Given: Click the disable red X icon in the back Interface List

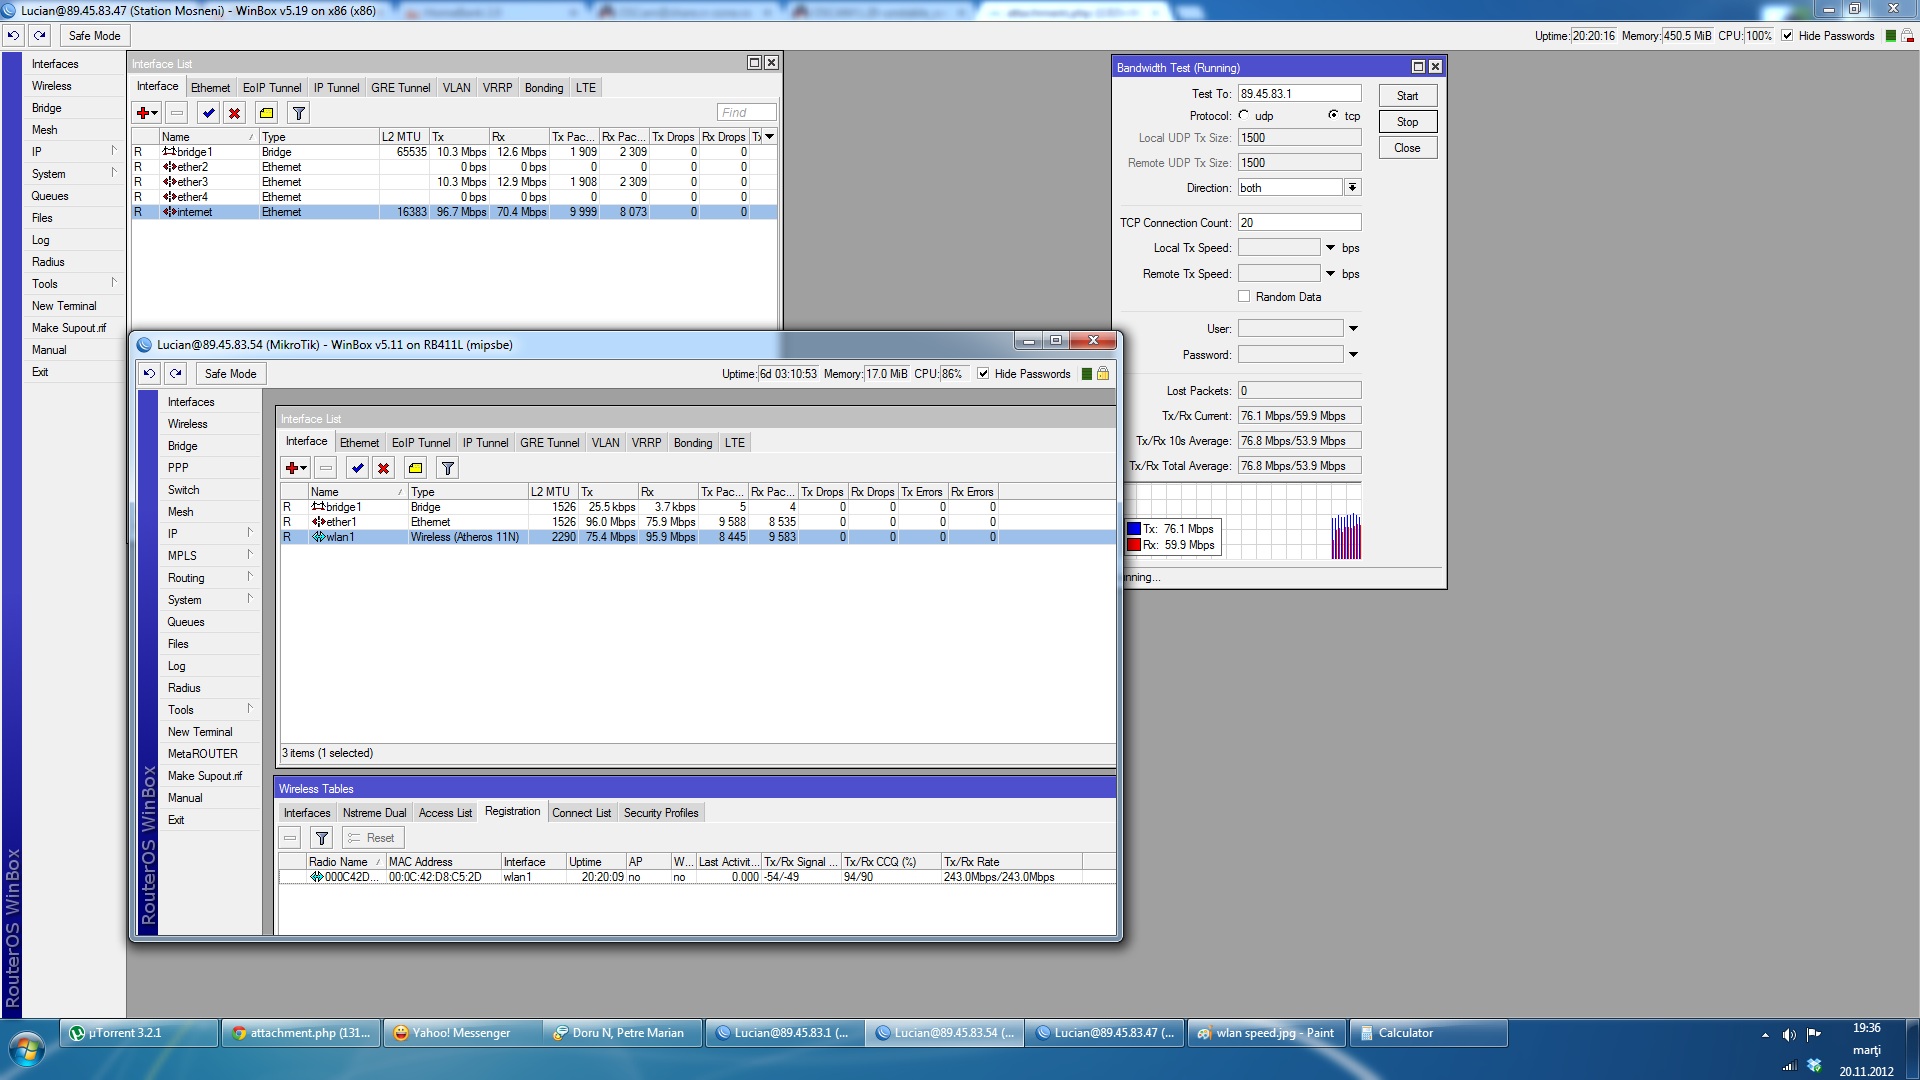Looking at the screenshot, I should click(x=234, y=113).
